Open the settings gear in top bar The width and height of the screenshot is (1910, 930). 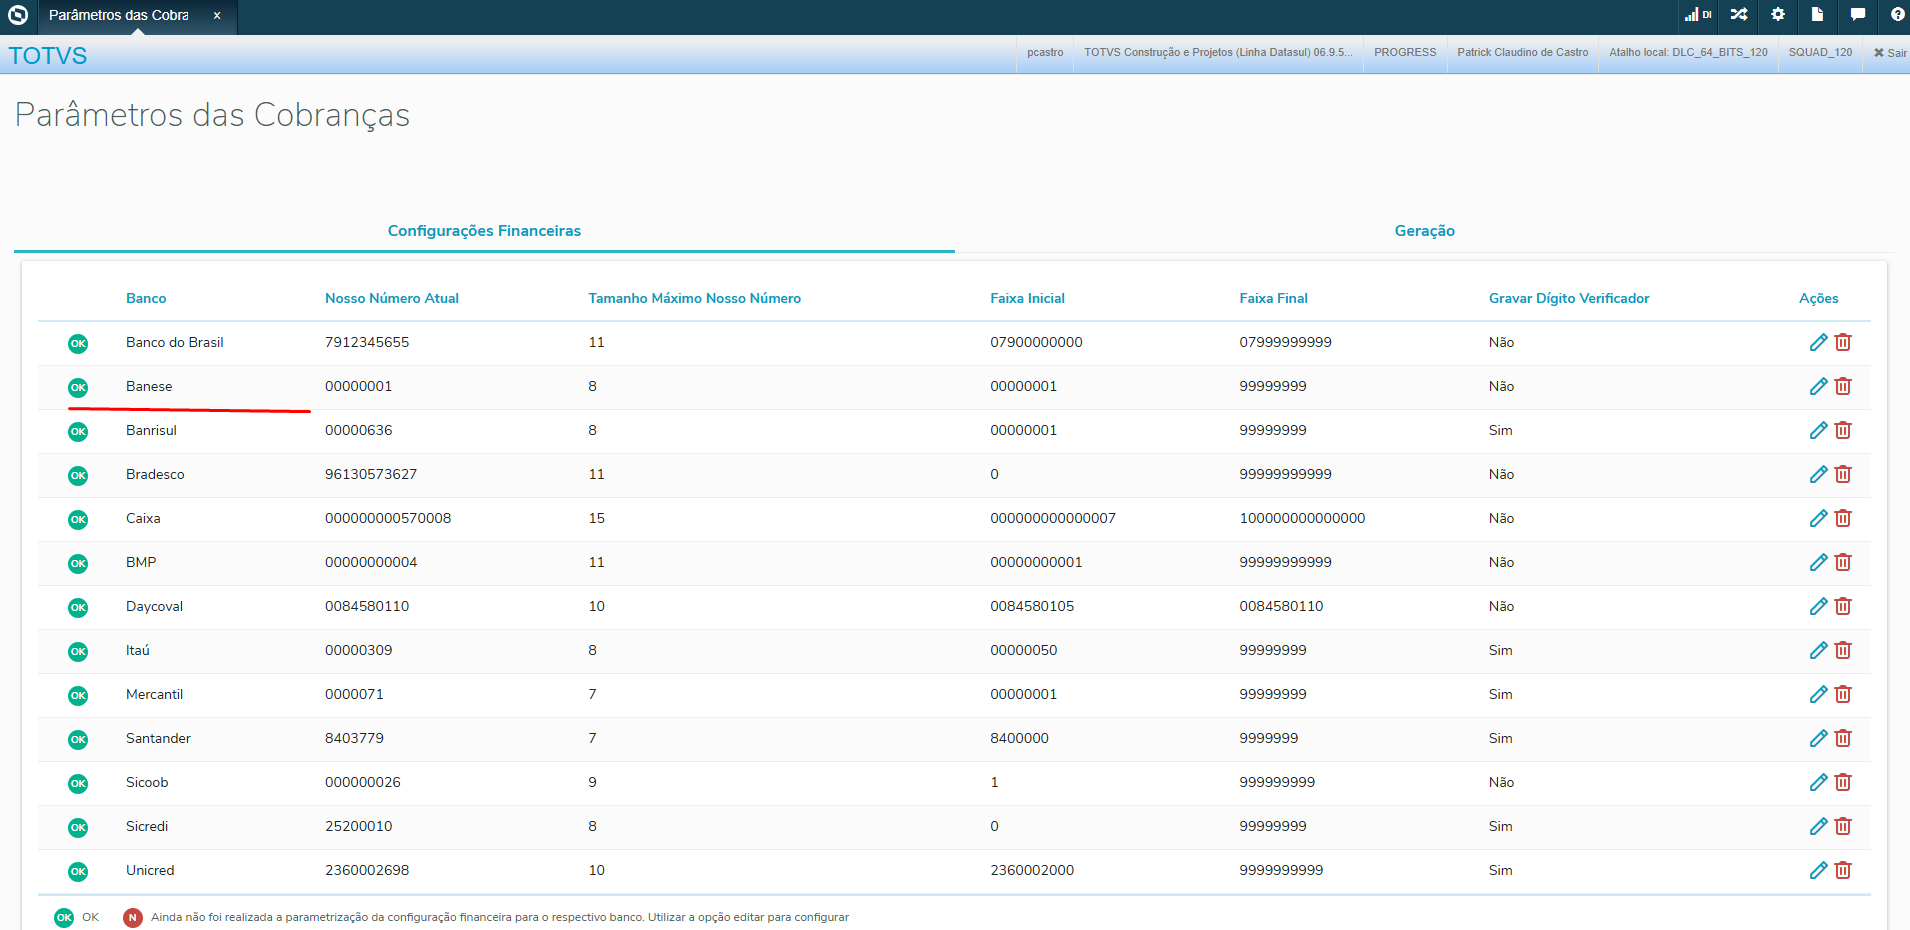point(1778,14)
